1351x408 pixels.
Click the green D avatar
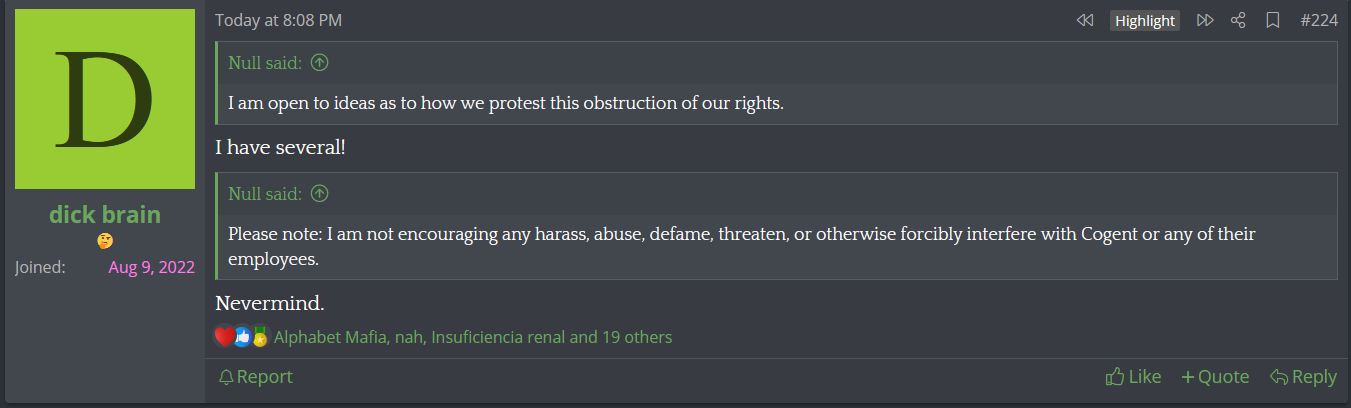pos(105,99)
